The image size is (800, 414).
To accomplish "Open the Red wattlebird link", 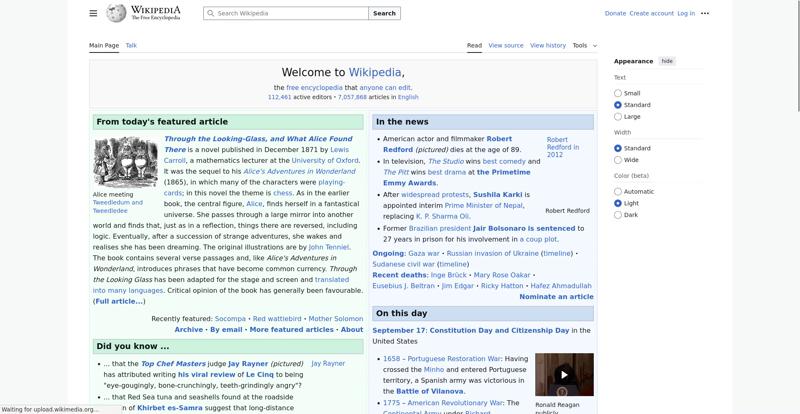I will point(277,319).
